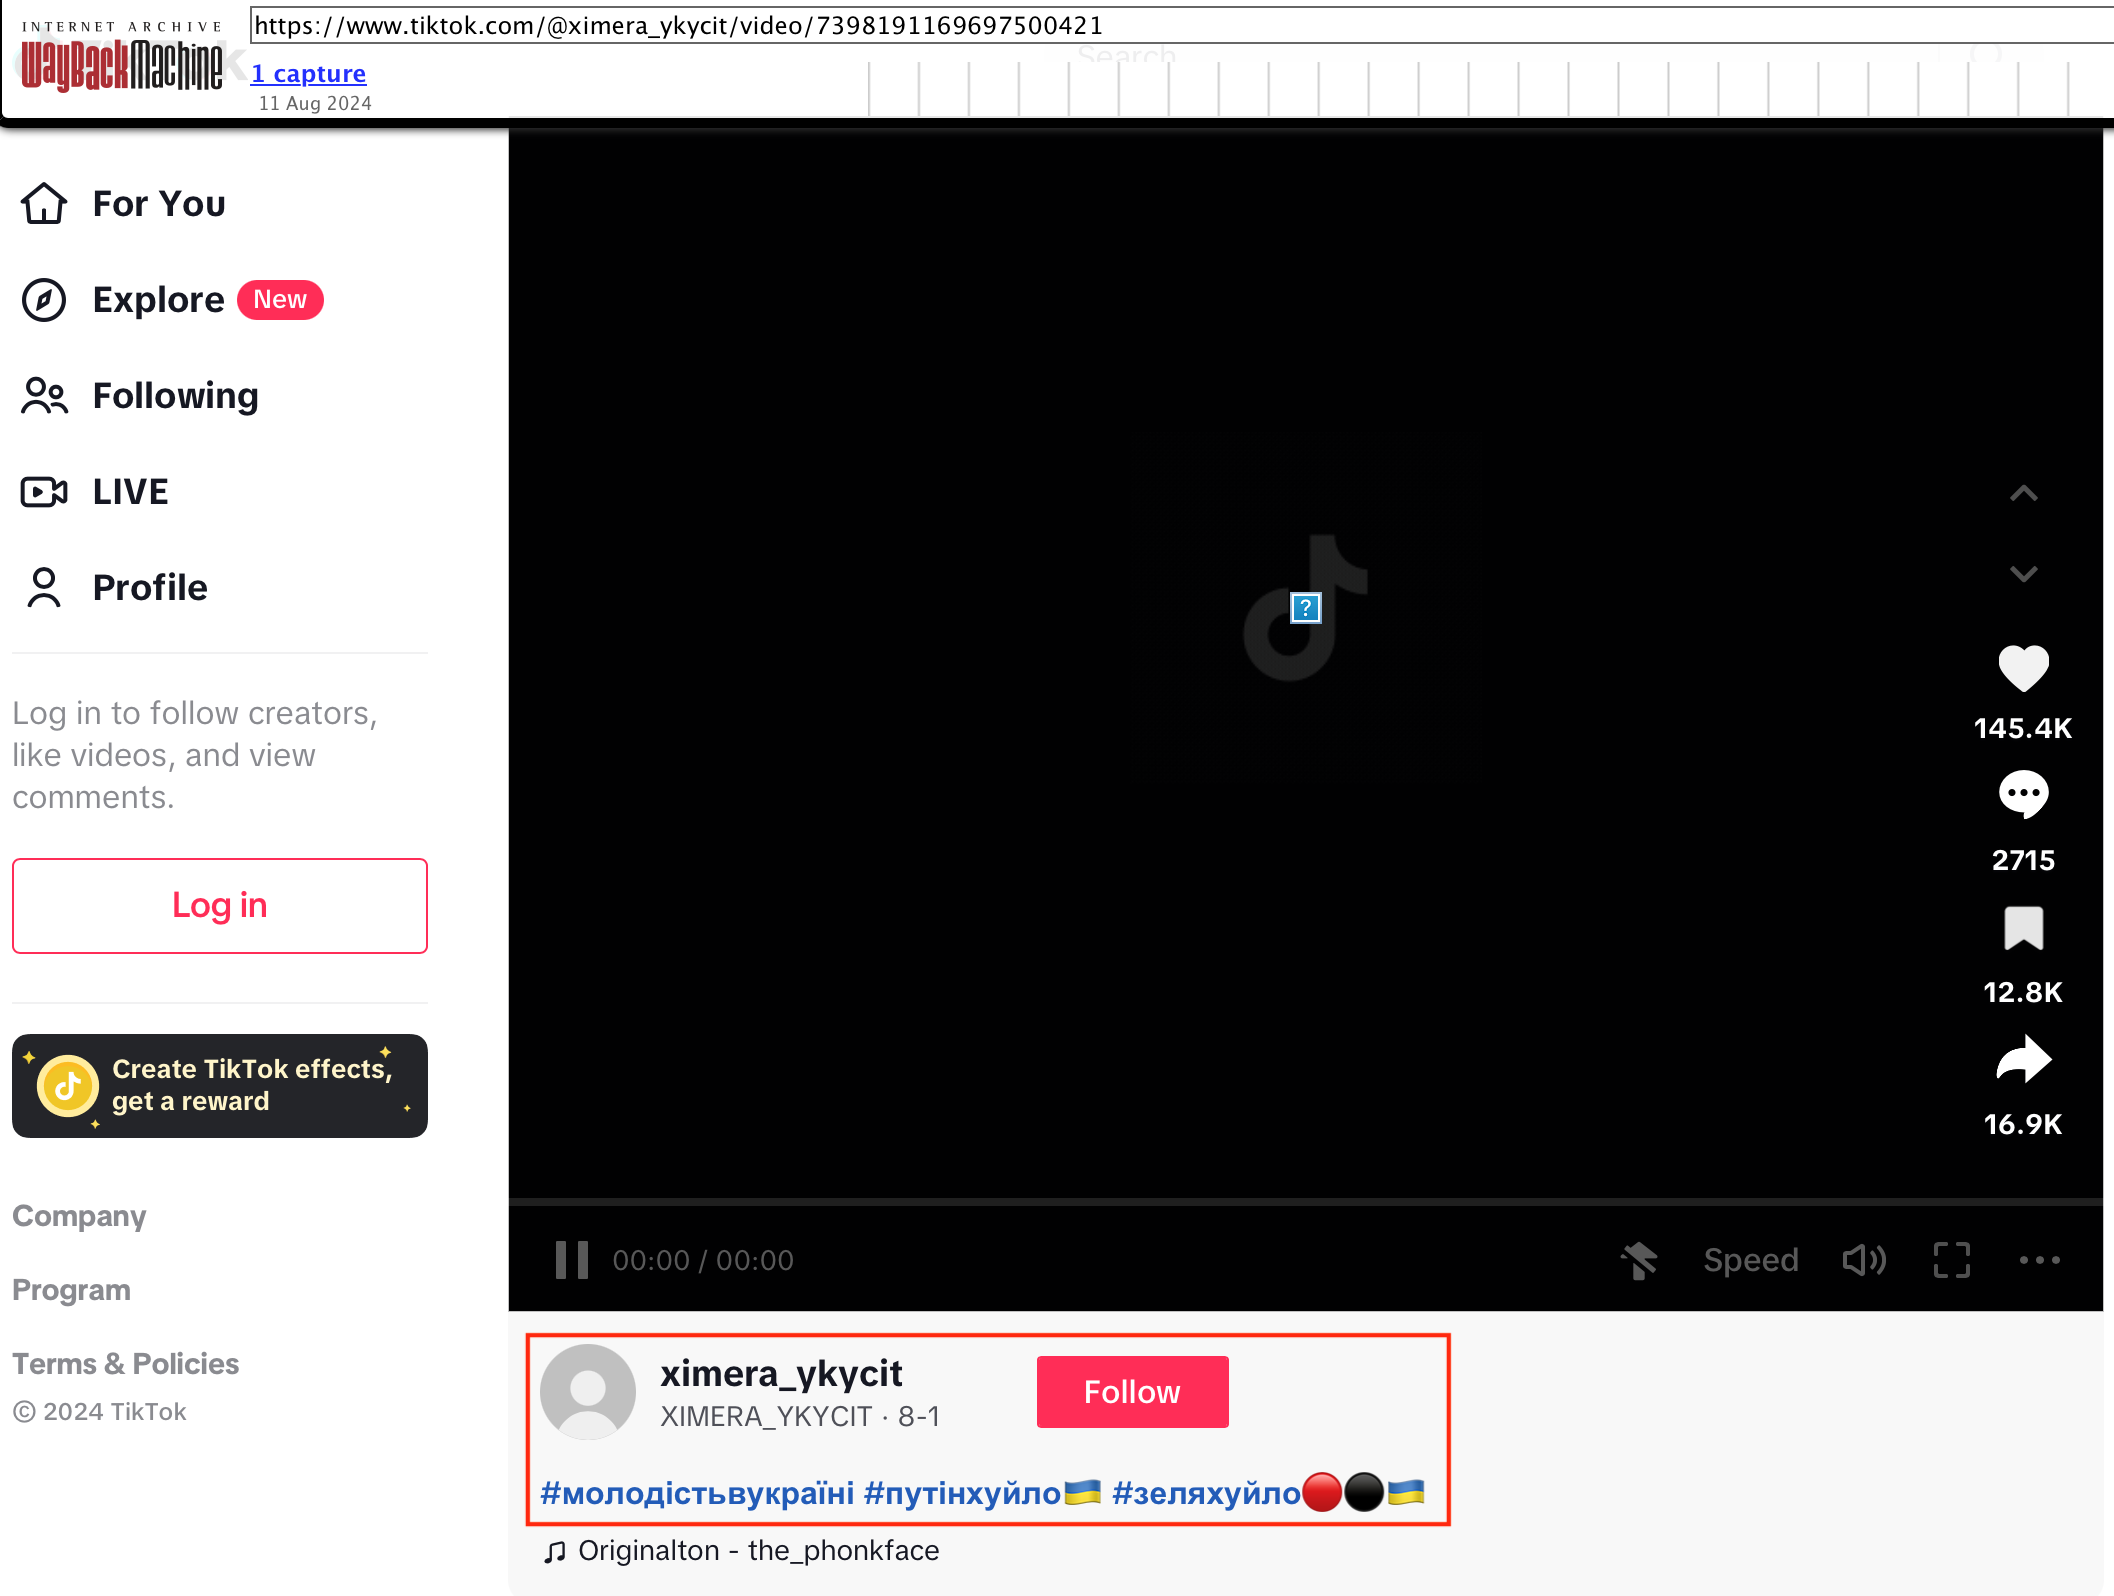2114x1596 pixels.
Task: Go to previous video with up chevron
Action: pos(2023,493)
